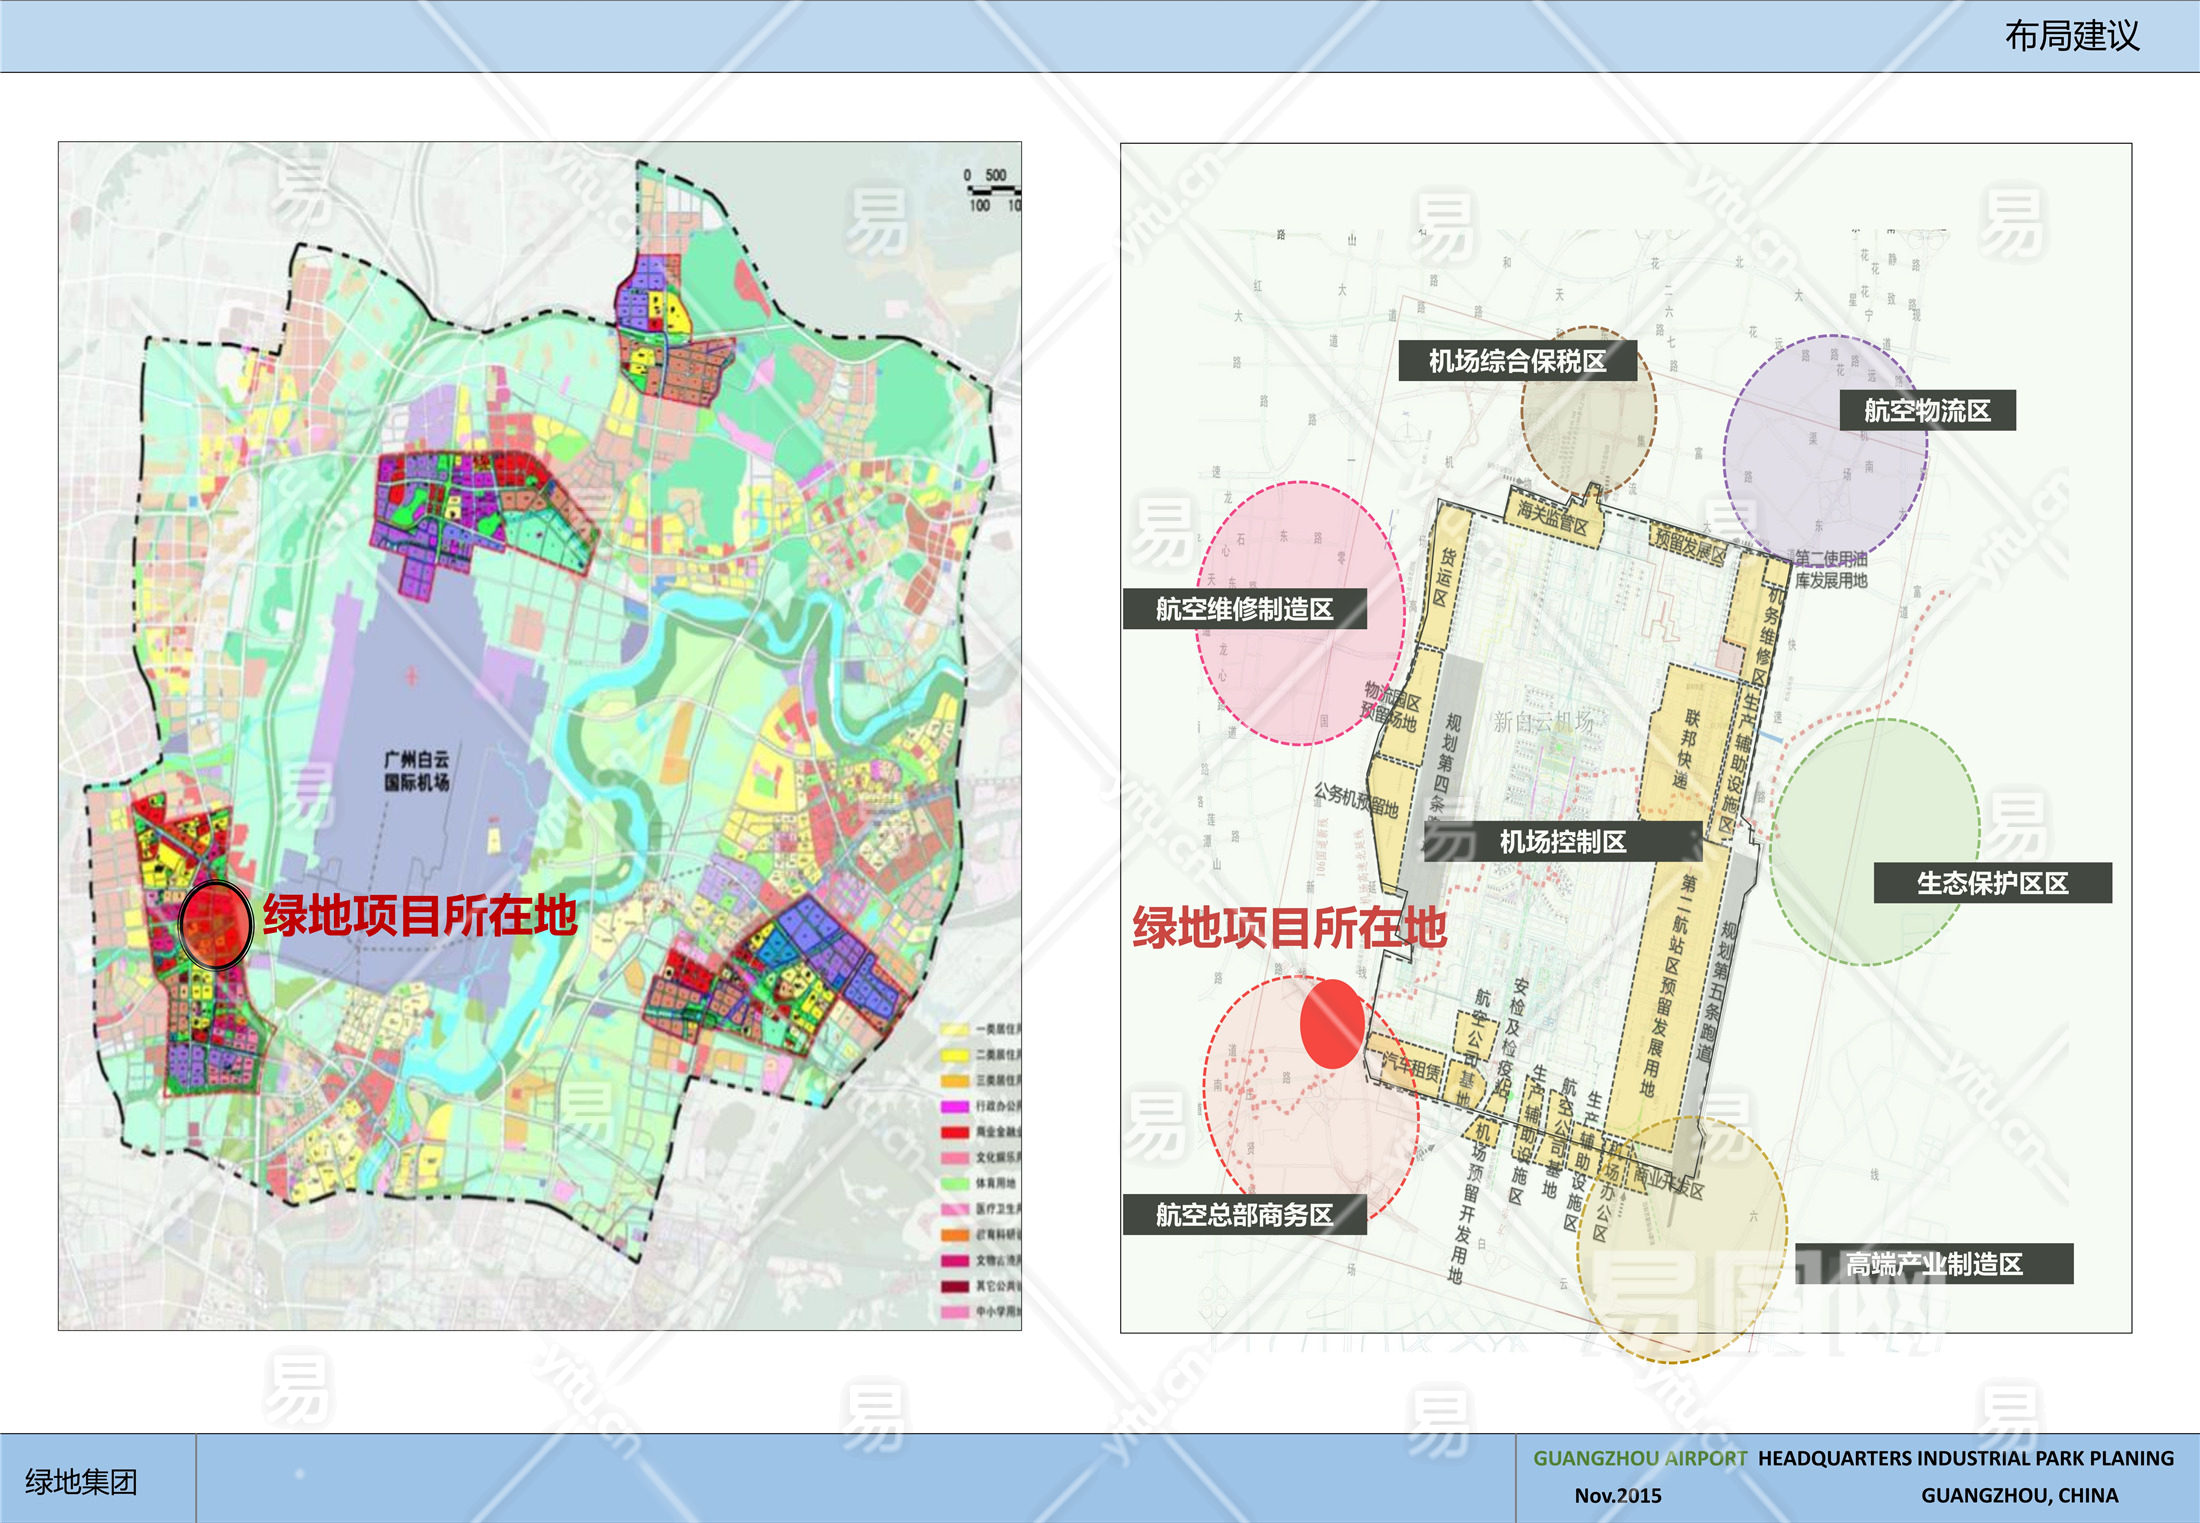The height and width of the screenshot is (1523, 2200).
Task: Click the green 体育用地 legend swatch
Action: pyautogui.click(x=955, y=1183)
